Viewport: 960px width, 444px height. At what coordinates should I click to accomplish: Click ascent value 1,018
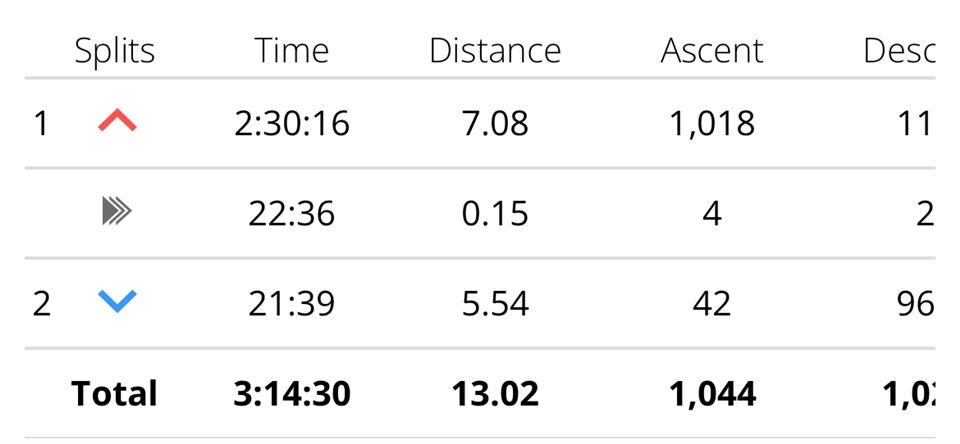click(712, 124)
